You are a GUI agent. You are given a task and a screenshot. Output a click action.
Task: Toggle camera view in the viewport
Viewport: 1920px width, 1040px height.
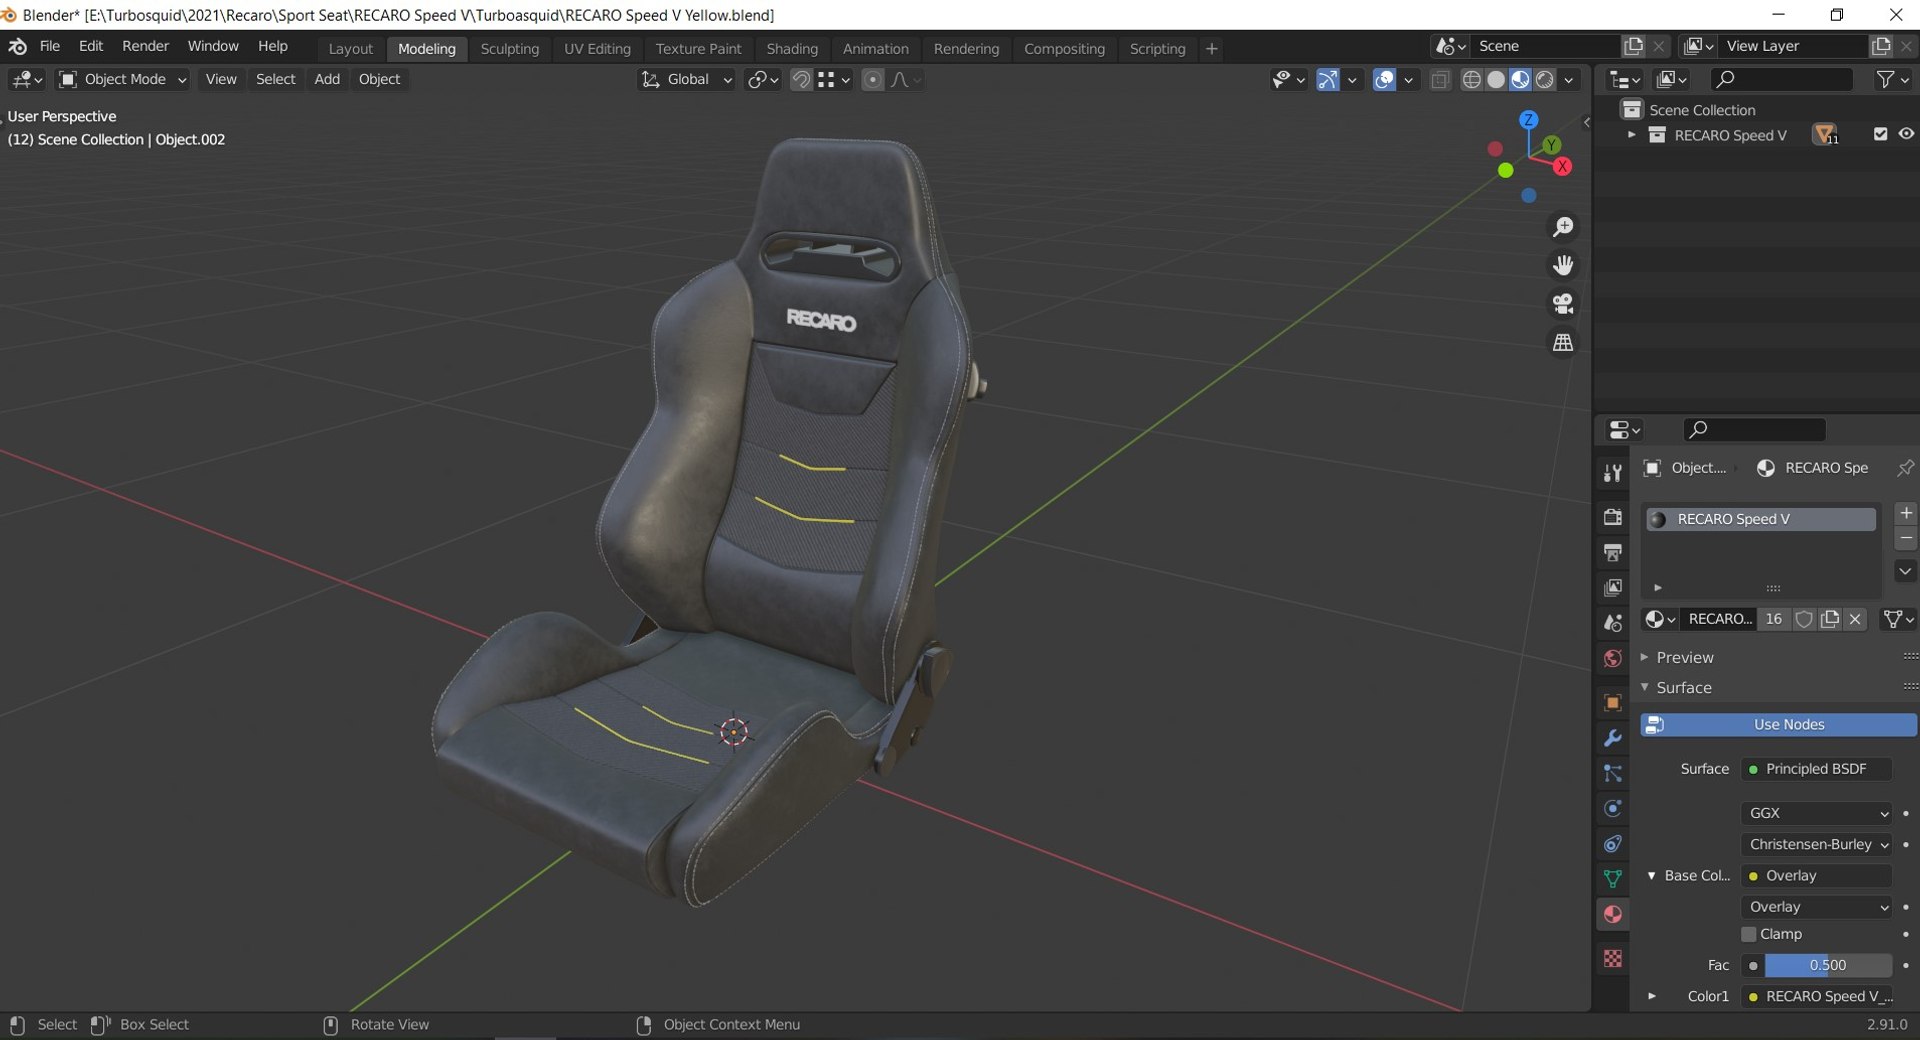[x=1563, y=303]
